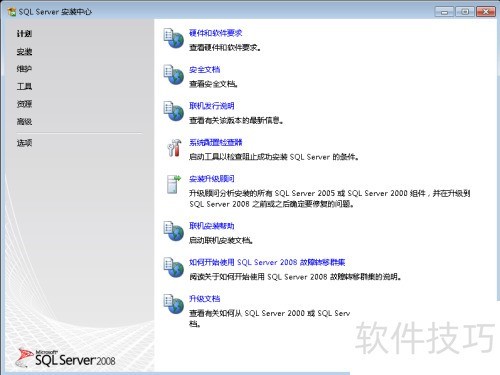Click description starting 阅读关于如何开始使用

[295, 277]
